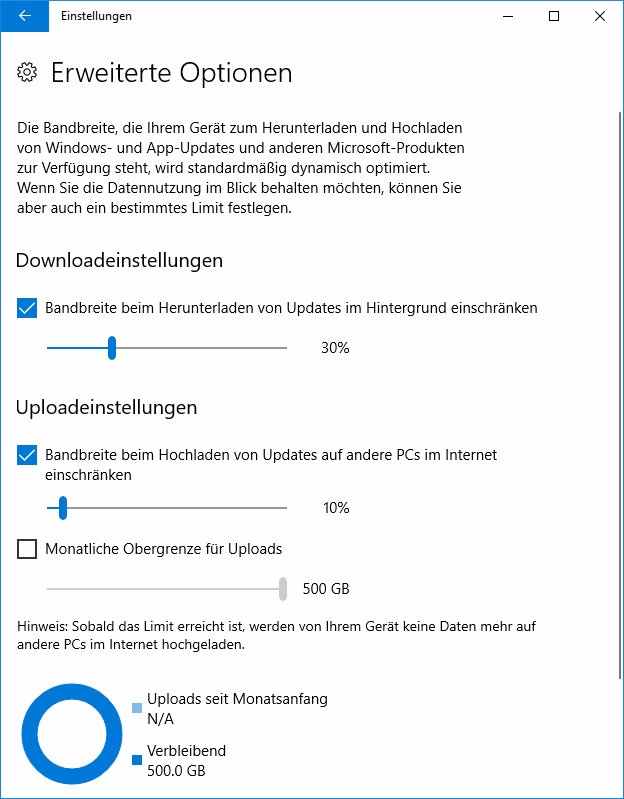Minimize the Einstellungen window

pos(508,16)
